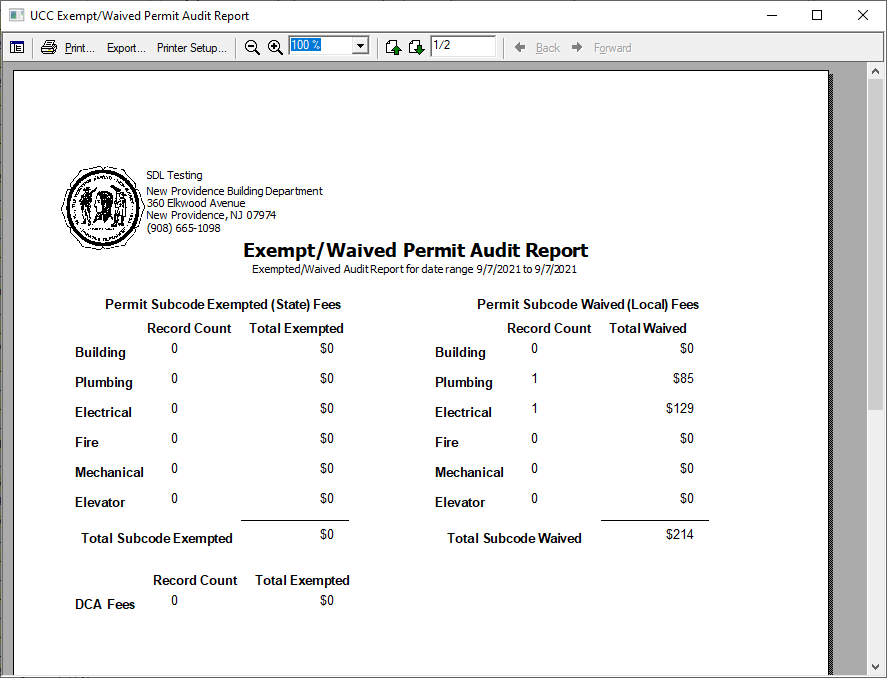Click the scrollbar down arrow
887x678 pixels.
[876, 666]
